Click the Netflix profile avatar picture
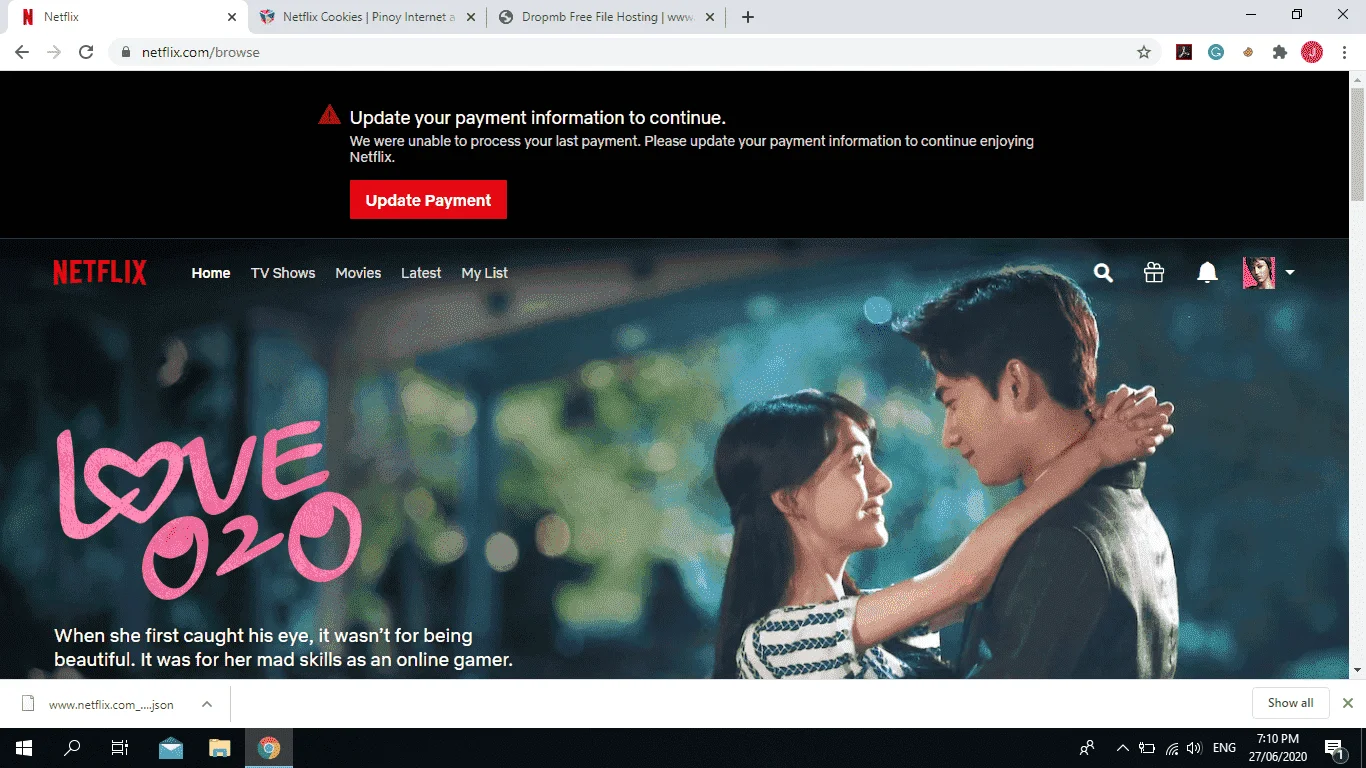The image size is (1366, 768). [1259, 272]
